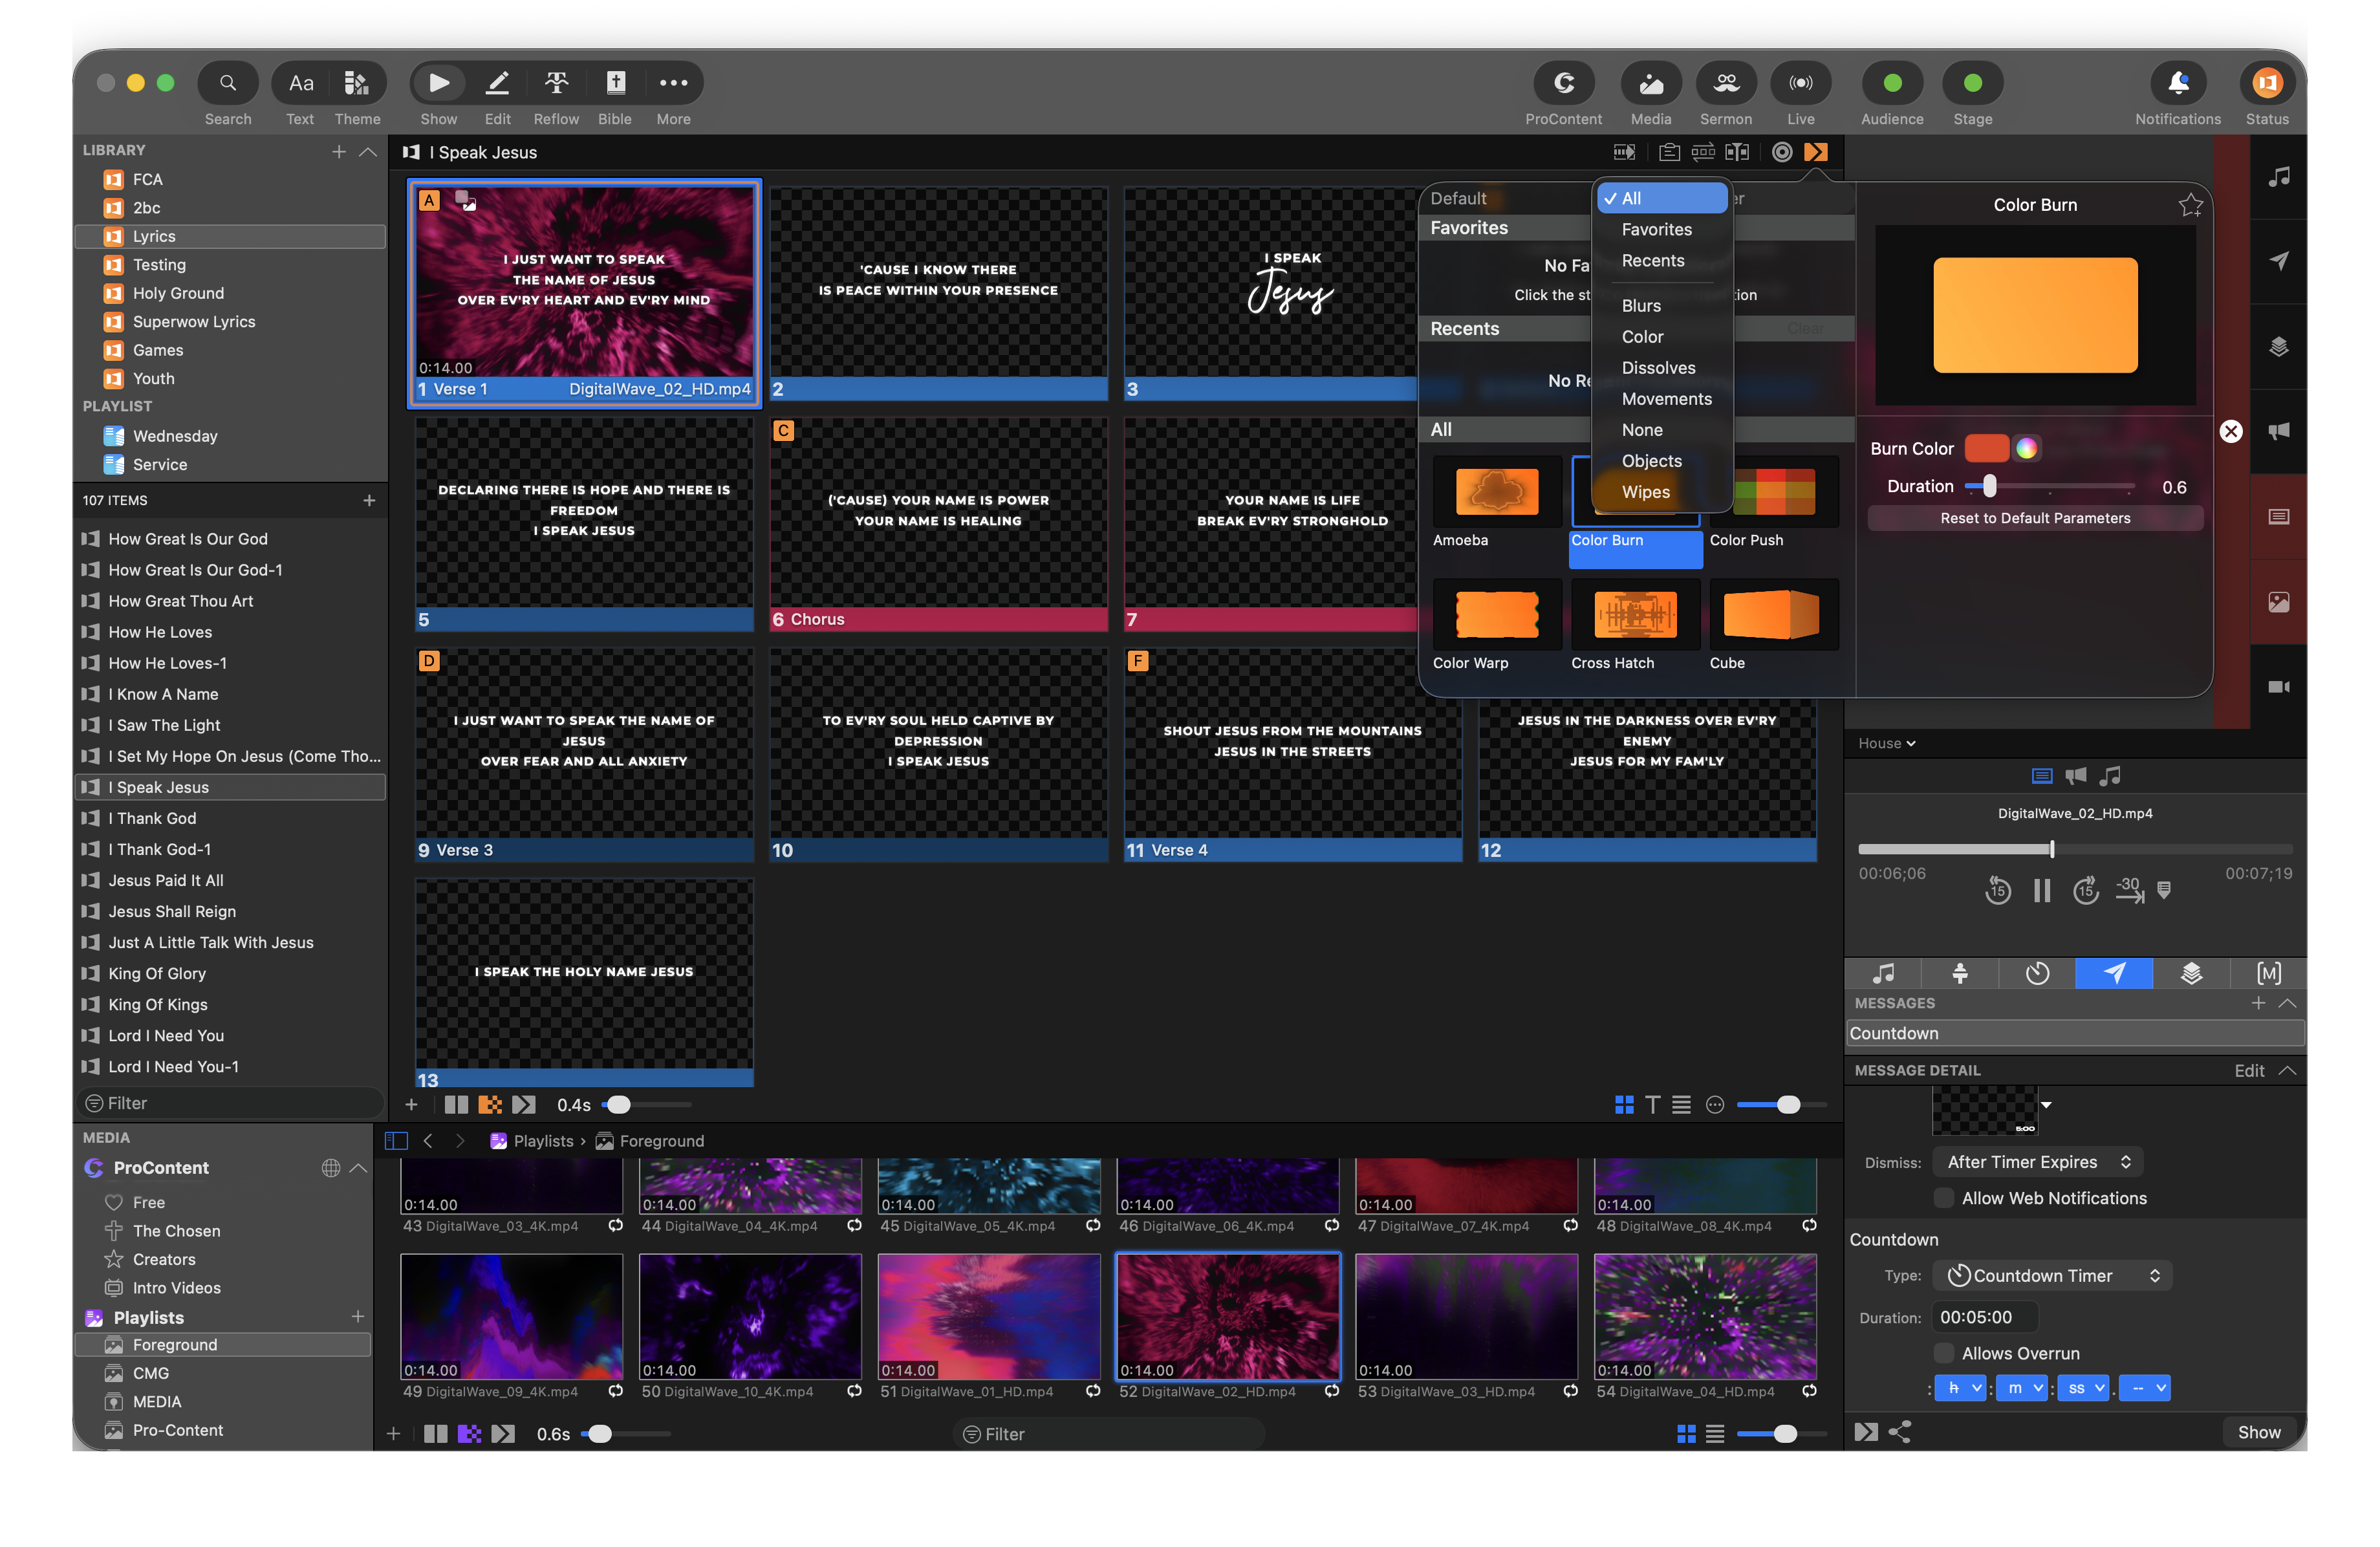
Task: Clear the announcements layer megaphone icon
Action: tap(2278, 431)
